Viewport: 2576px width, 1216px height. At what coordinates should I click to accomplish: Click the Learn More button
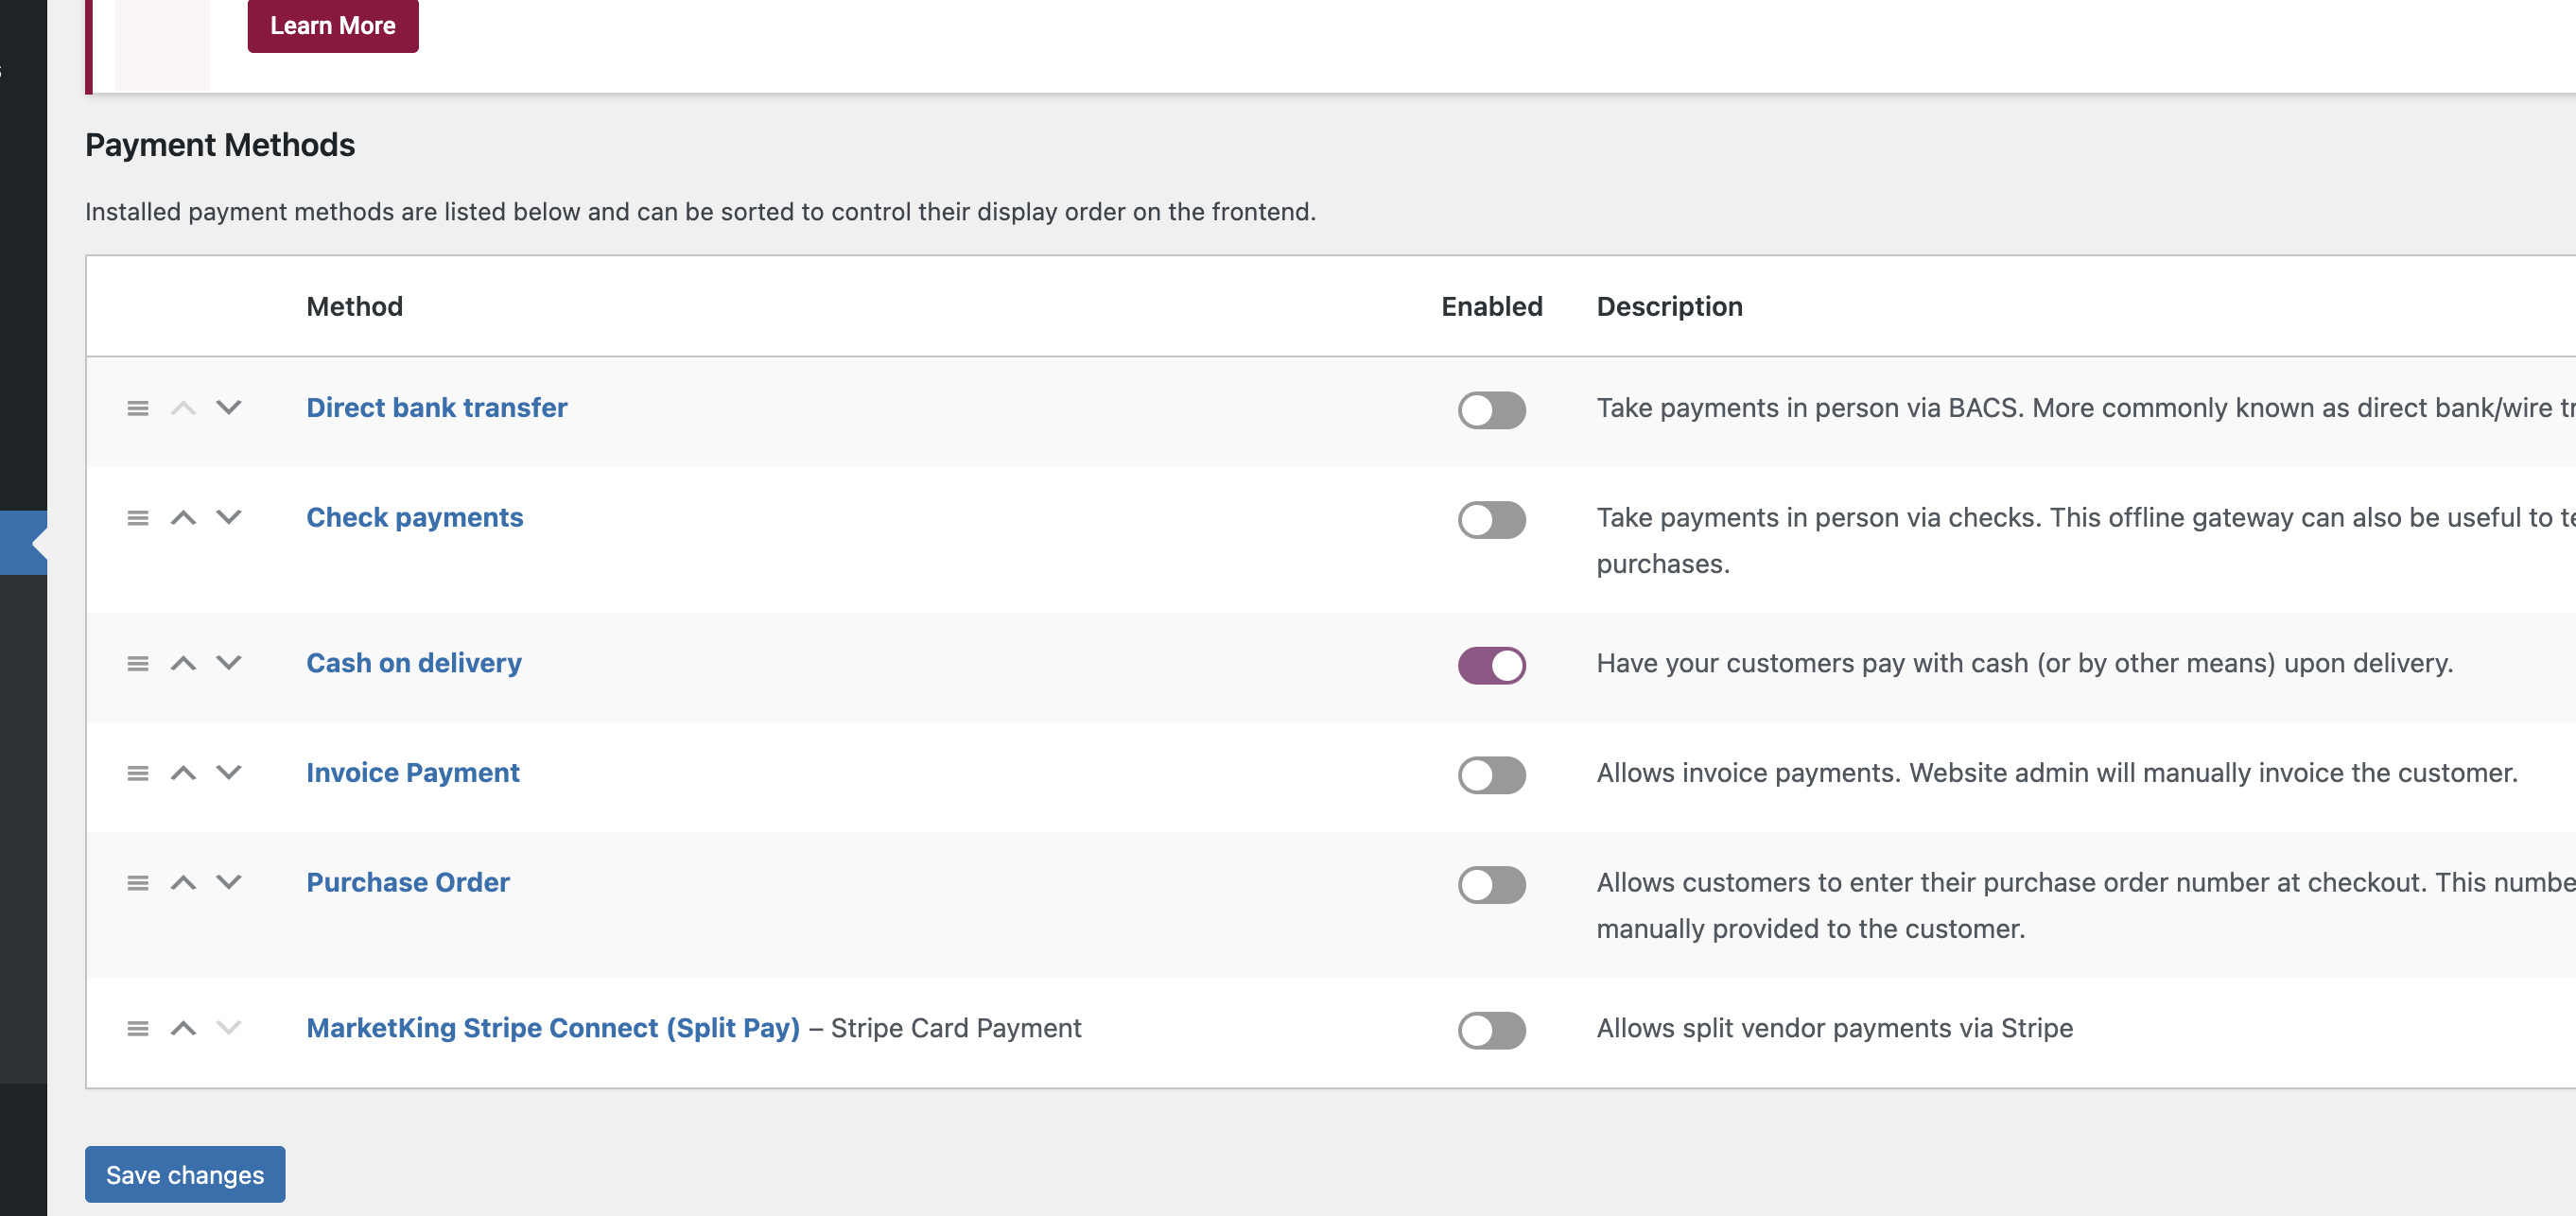coord(333,25)
